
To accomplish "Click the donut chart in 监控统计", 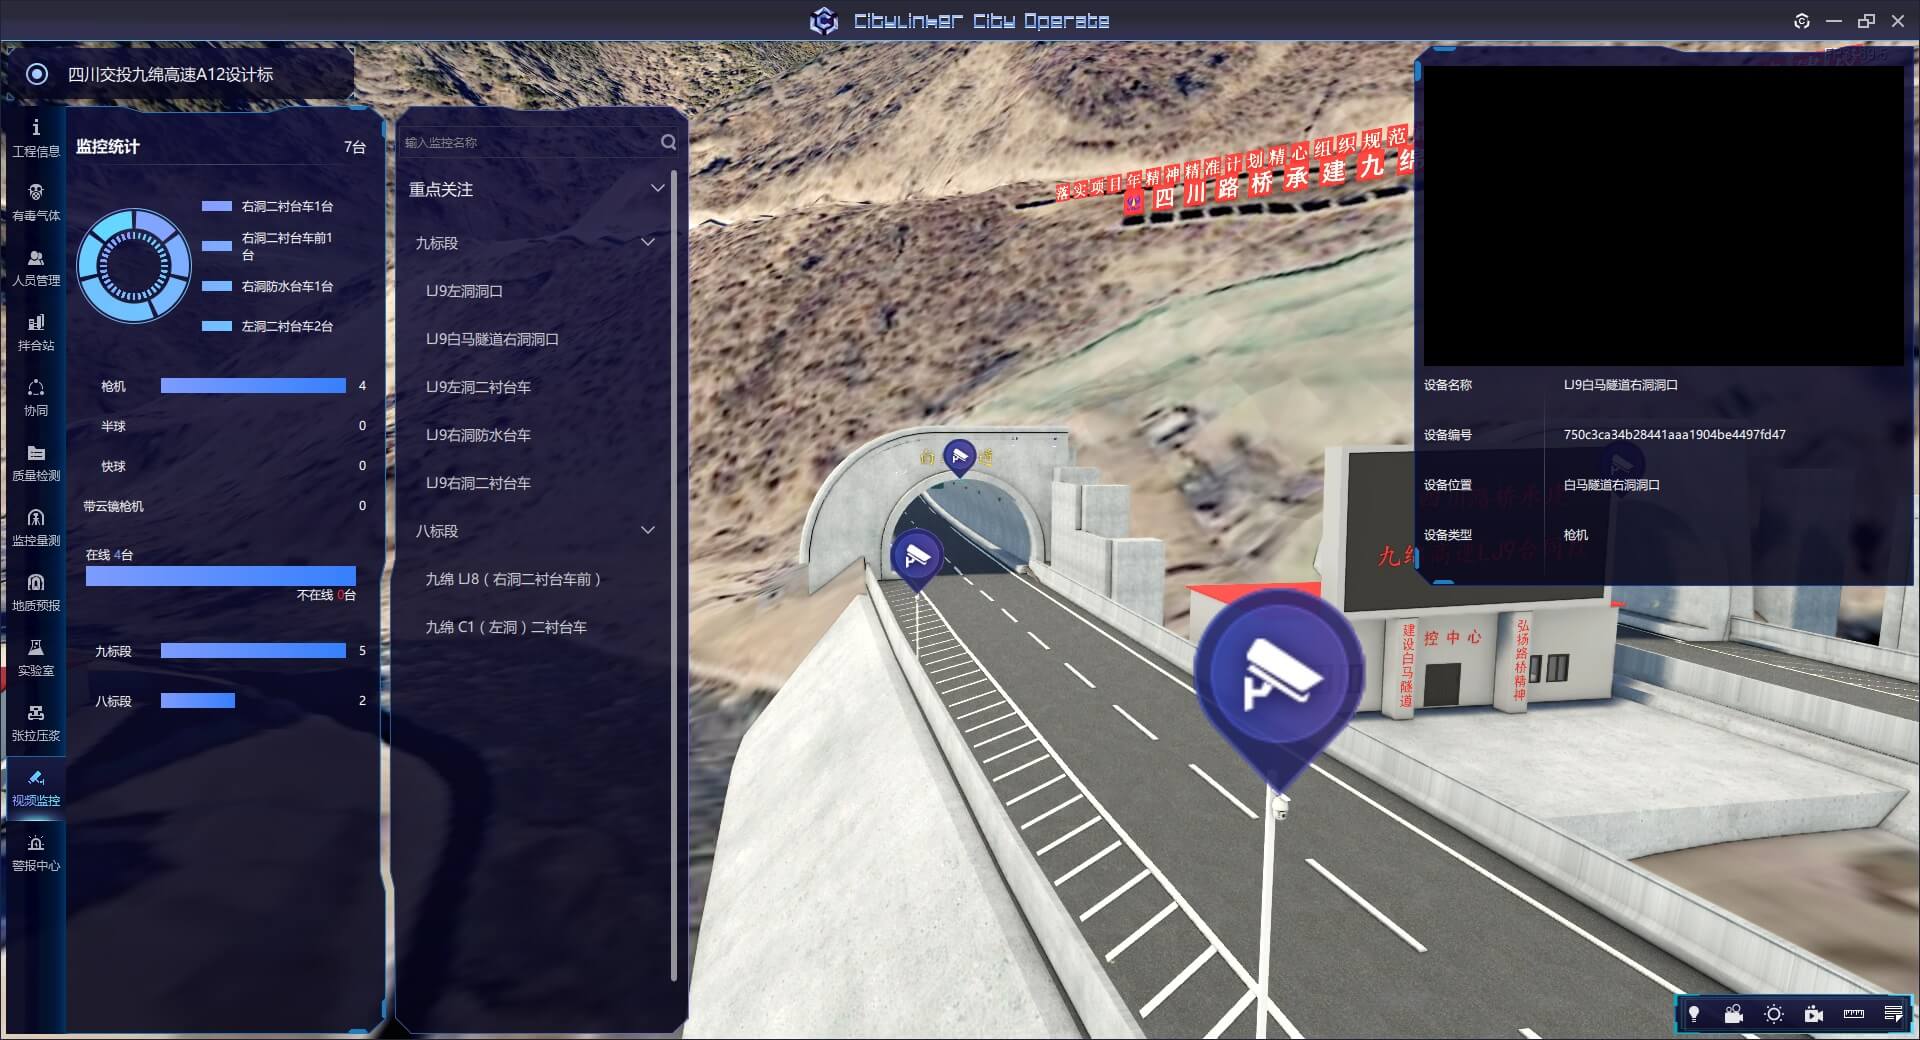I will click(134, 266).
